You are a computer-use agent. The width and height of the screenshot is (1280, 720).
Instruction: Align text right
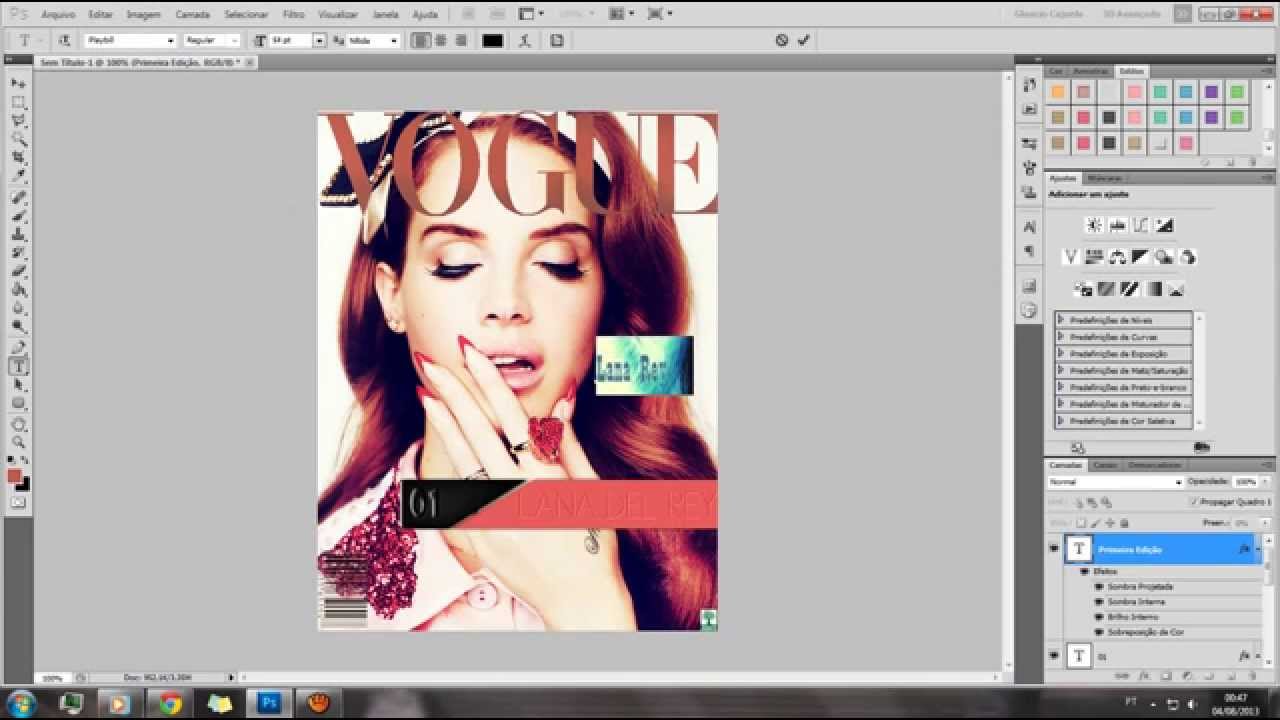pyautogui.click(x=461, y=40)
